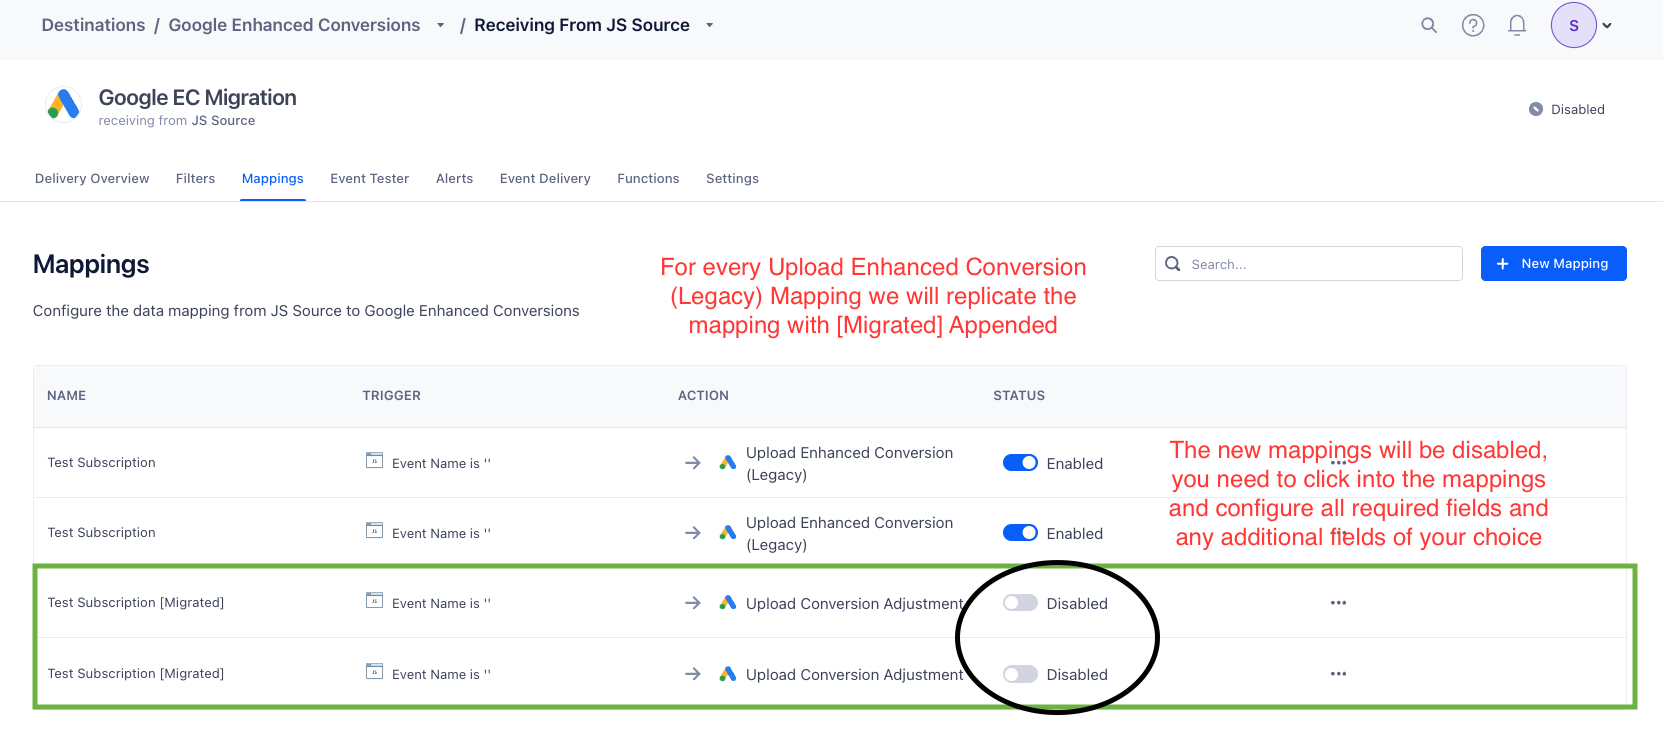This screenshot has height=751, width=1663.
Task: Click the magnifier icon inside the Search box
Action: (1173, 264)
